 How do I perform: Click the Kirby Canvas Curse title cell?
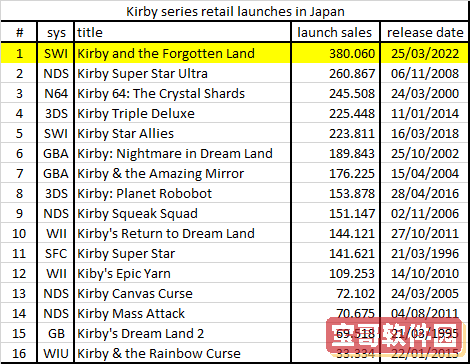pos(183,293)
